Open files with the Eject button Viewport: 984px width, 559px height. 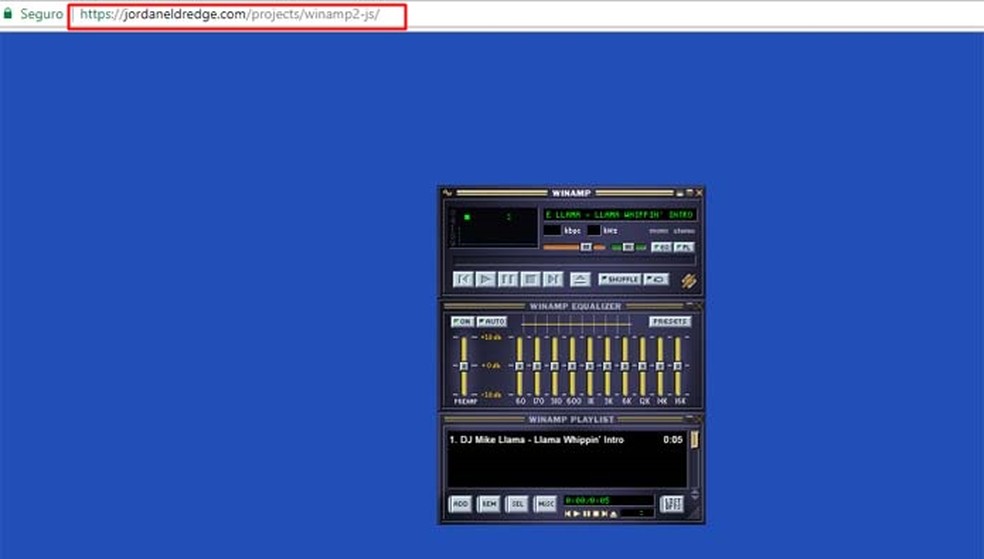pos(580,279)
